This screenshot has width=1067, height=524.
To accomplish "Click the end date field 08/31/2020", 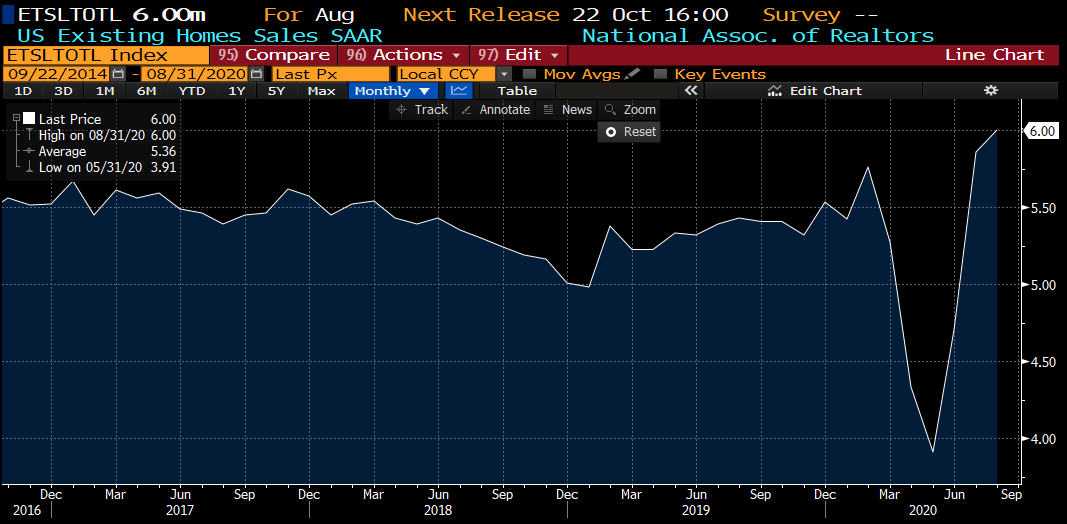I will [x=195, y=74].
